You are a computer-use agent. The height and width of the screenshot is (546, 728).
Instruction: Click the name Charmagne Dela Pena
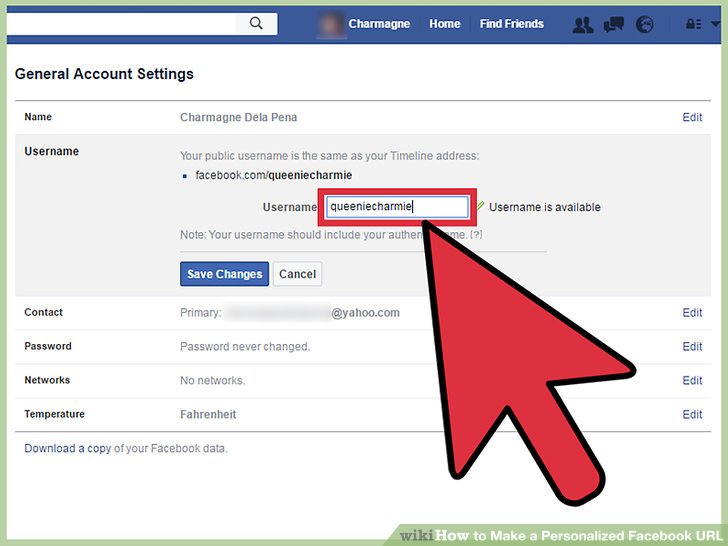(238, 117)
